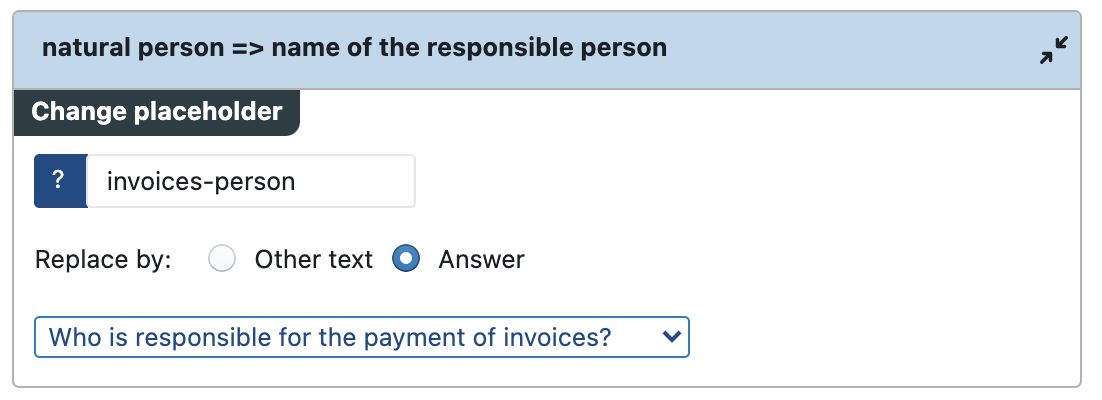Click the help icon beside invoices-person
This screenshot has width=1102, height=400.
click(x=60, y=181)
